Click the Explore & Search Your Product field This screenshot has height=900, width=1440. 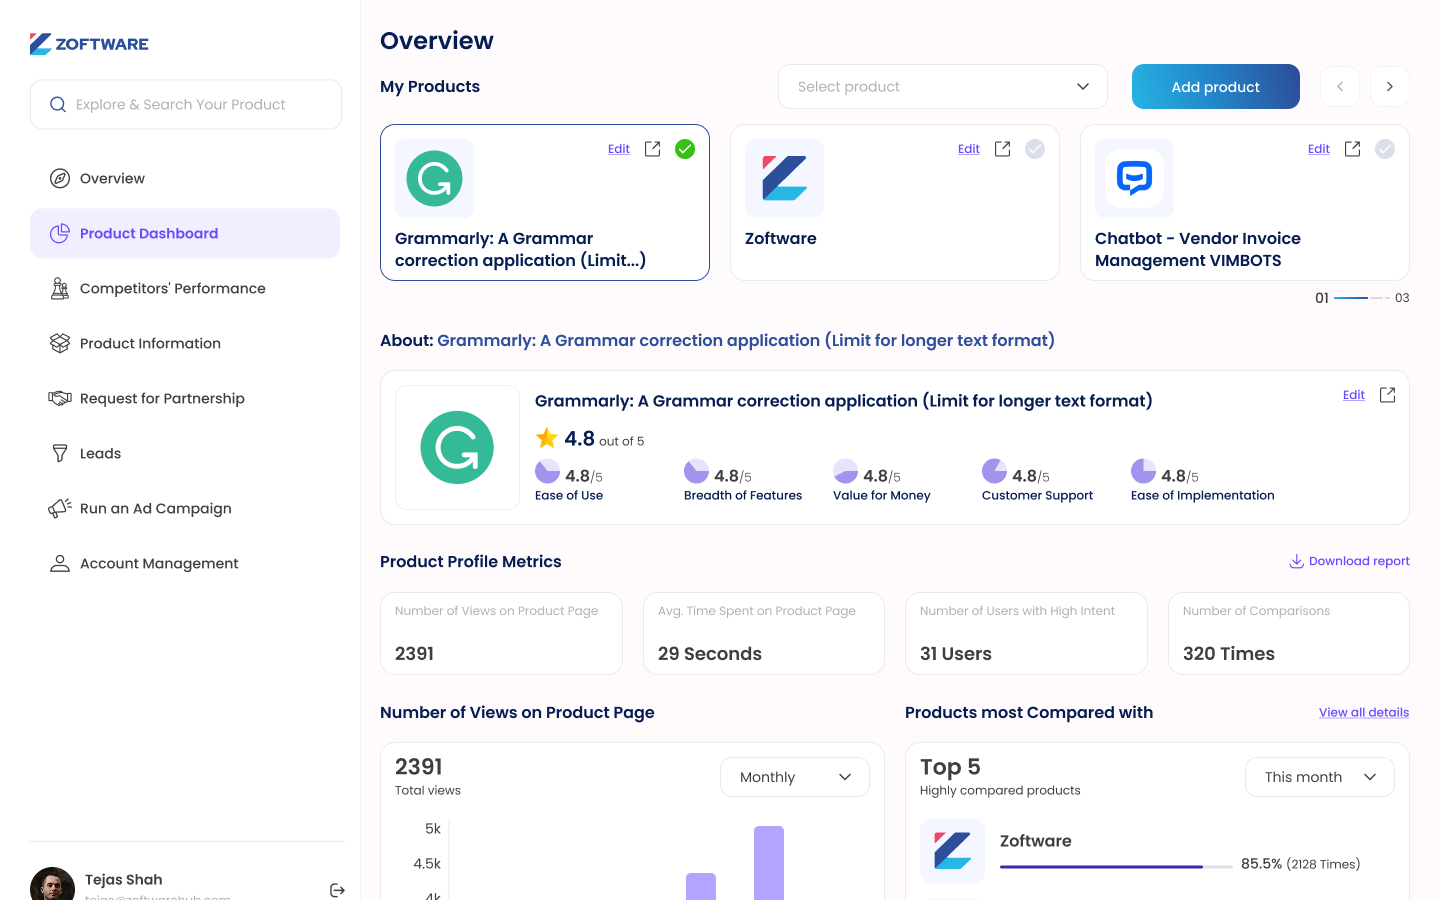point(186,104)
